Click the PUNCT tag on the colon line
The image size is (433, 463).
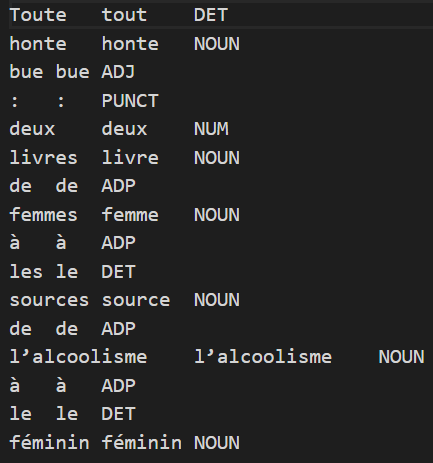coord(130,101)
